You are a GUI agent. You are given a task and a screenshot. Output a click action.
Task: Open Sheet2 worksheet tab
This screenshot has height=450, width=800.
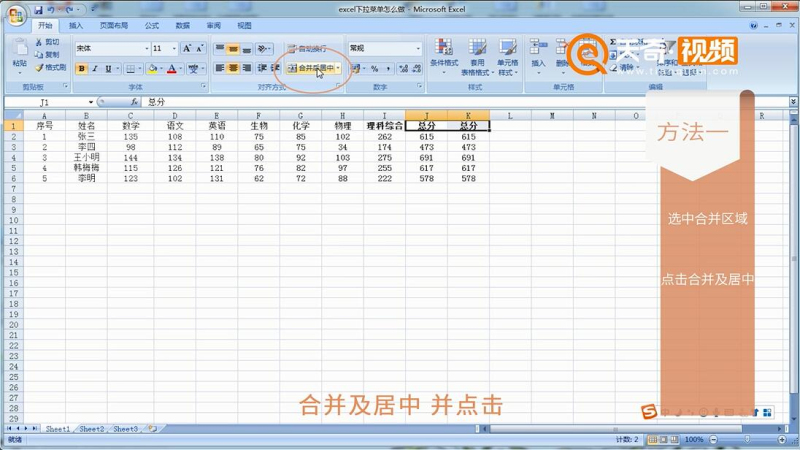tap(92, 429)
